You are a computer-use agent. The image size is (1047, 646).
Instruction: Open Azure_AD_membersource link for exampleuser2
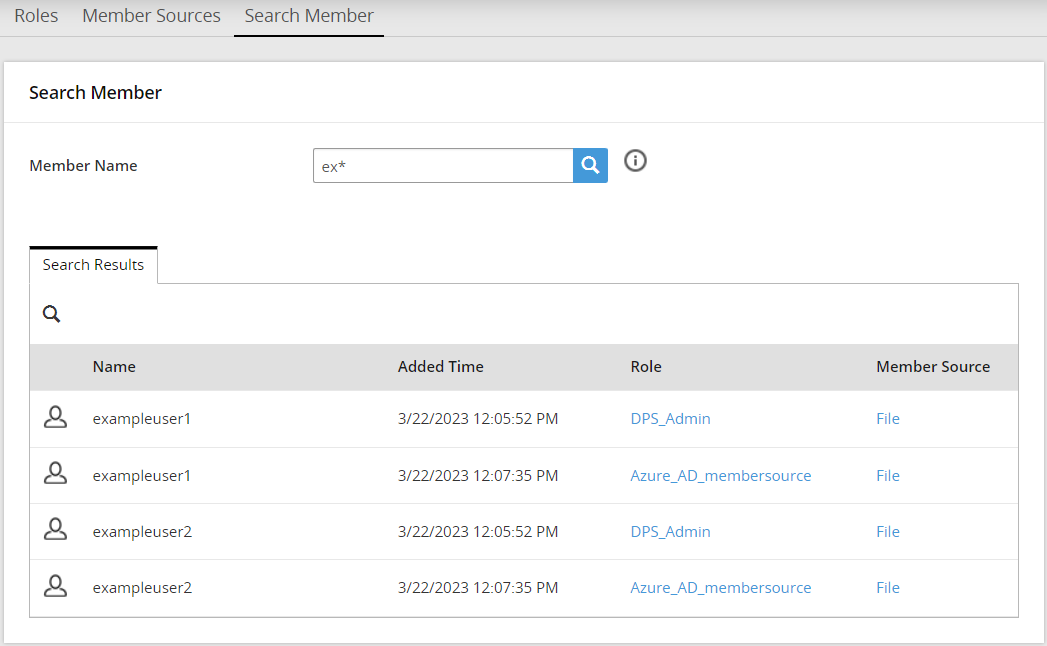point(720,588)
